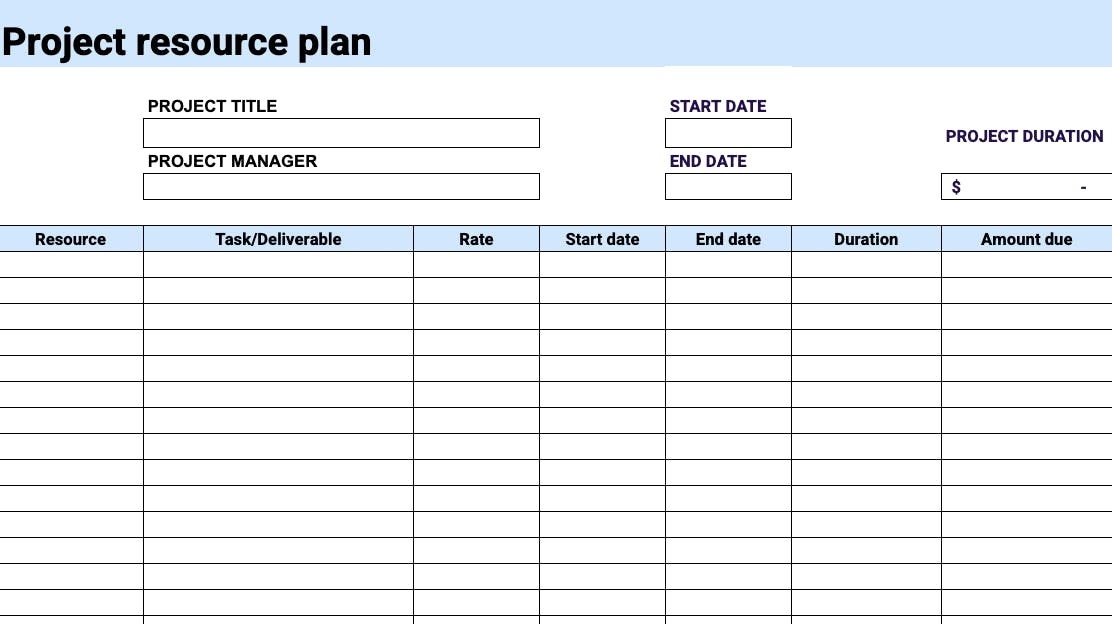Select the Project Manager input box

[x=341, y=186]
